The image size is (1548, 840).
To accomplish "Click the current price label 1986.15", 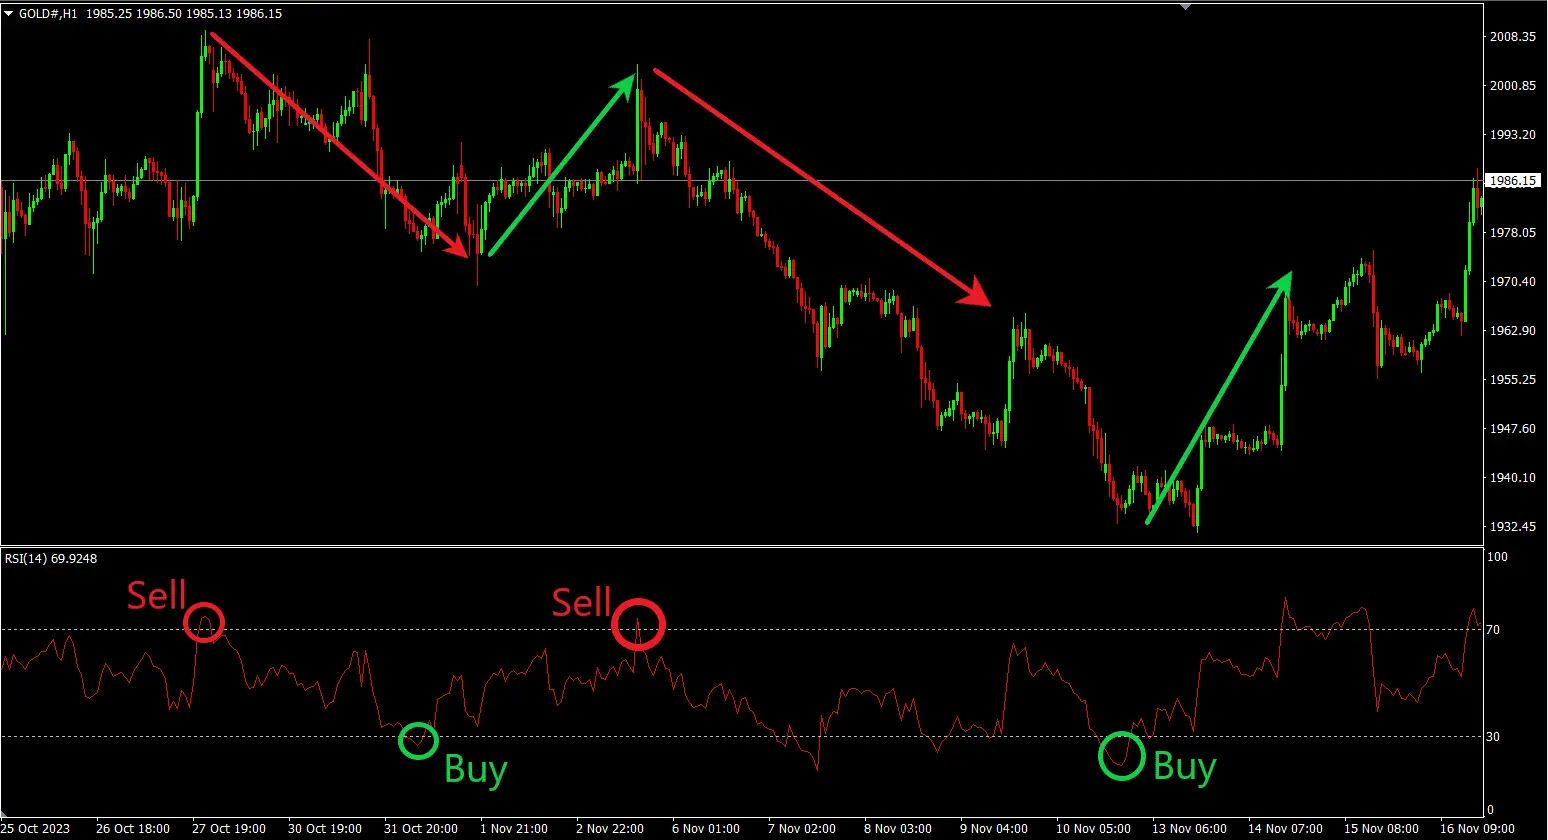I will (1512, 181).
